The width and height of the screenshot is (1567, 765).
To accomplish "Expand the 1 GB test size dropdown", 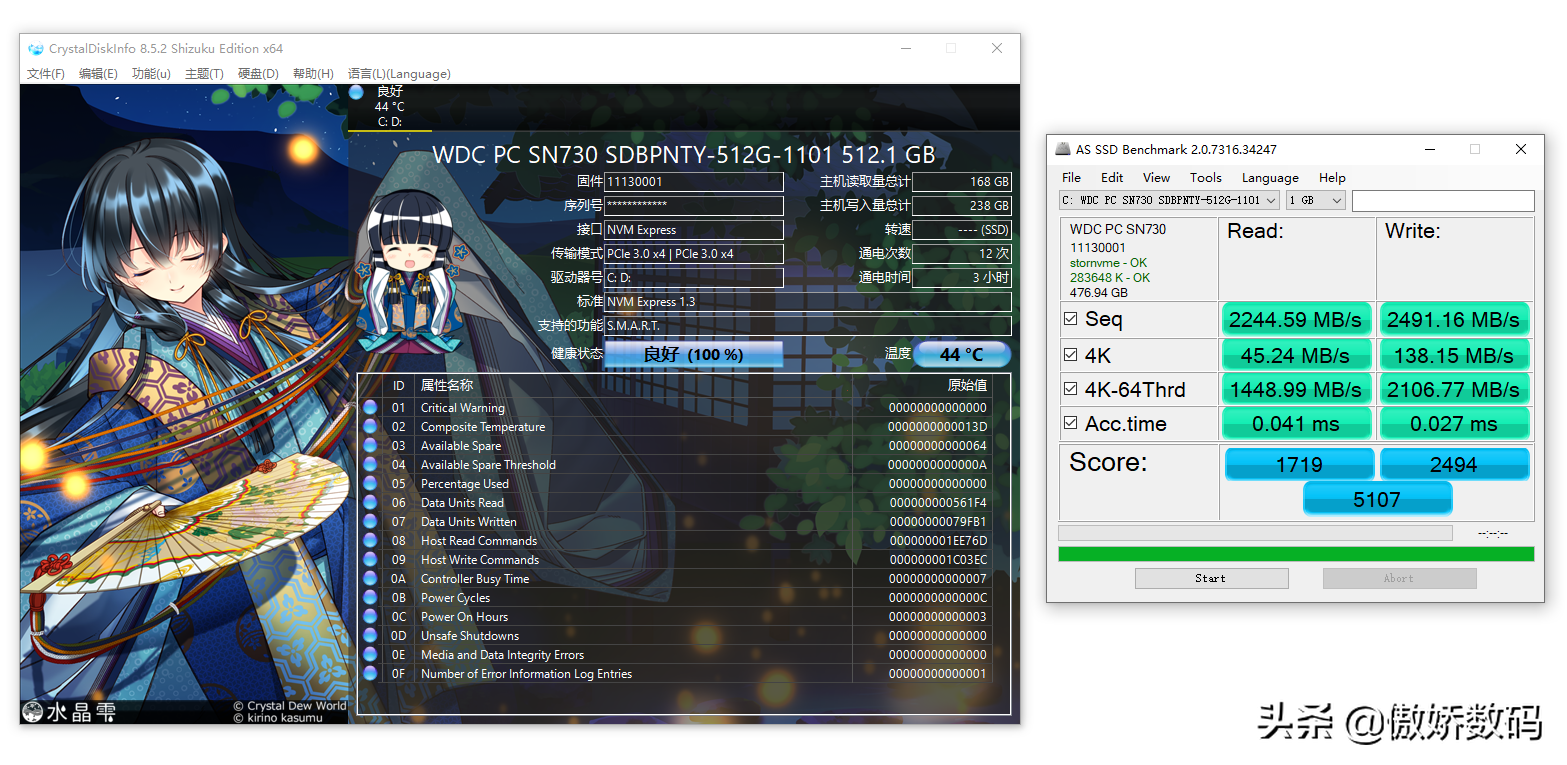I will click(1315, 200).
